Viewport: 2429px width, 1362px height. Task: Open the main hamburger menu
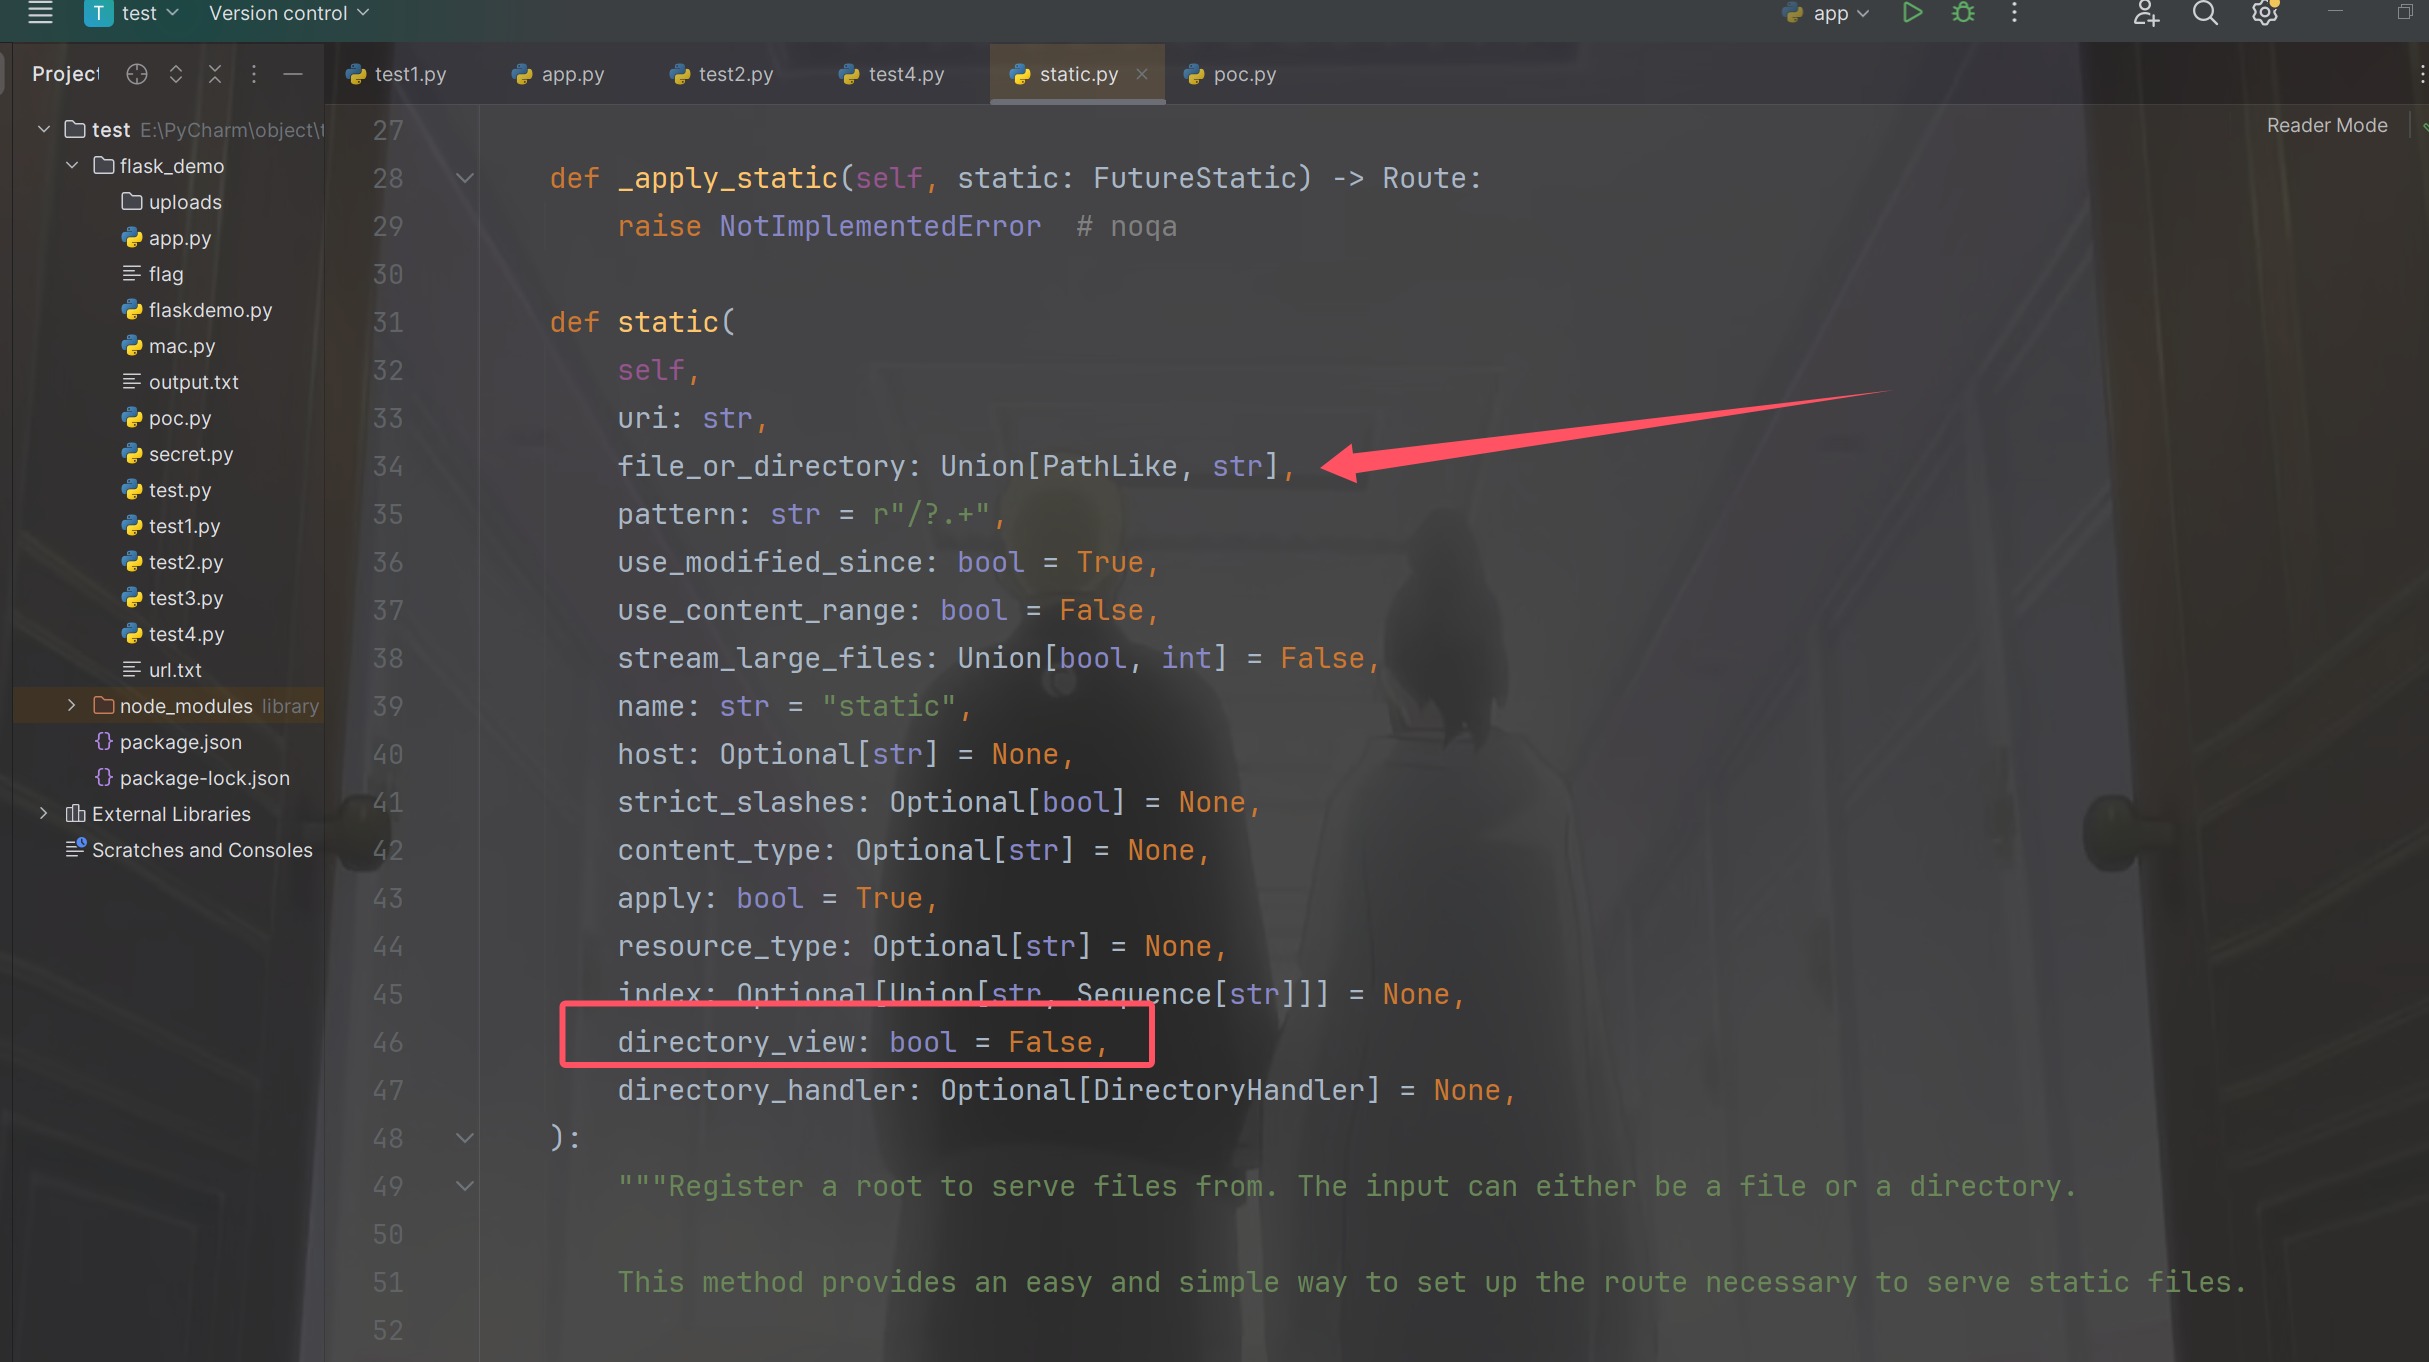pos(40,13)
